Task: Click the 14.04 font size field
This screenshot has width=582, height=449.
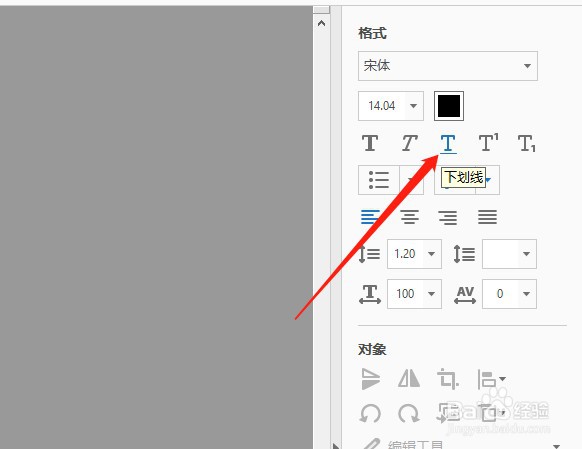Action: (382, 106)
